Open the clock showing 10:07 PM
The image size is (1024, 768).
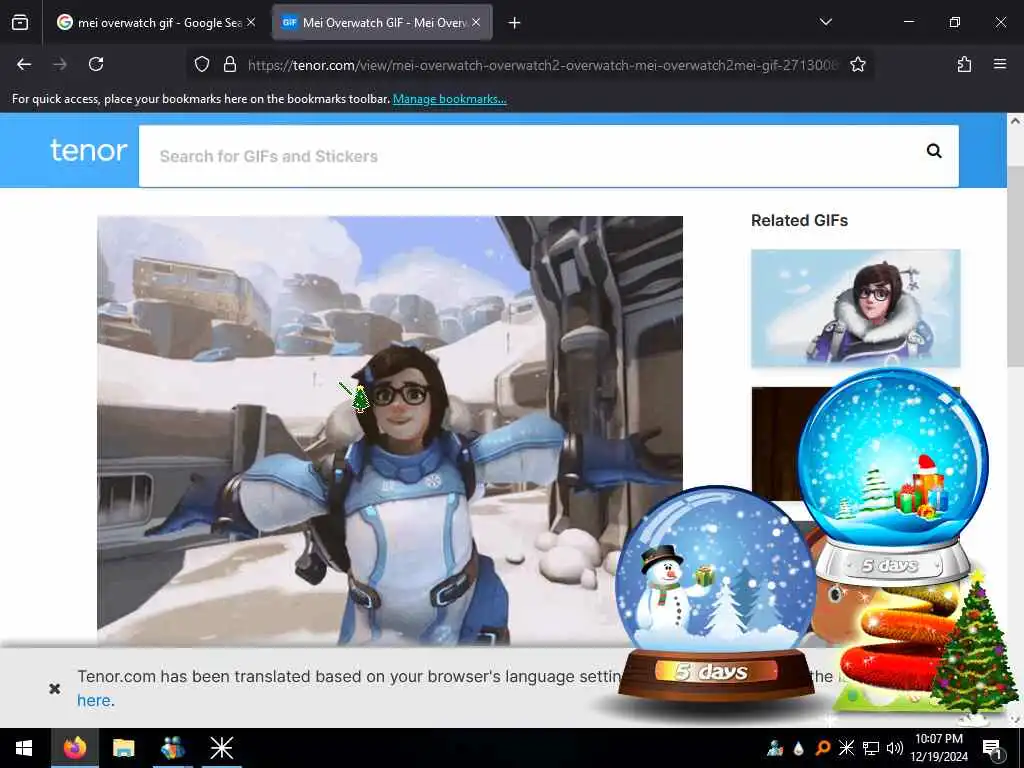tap(939, 748)
